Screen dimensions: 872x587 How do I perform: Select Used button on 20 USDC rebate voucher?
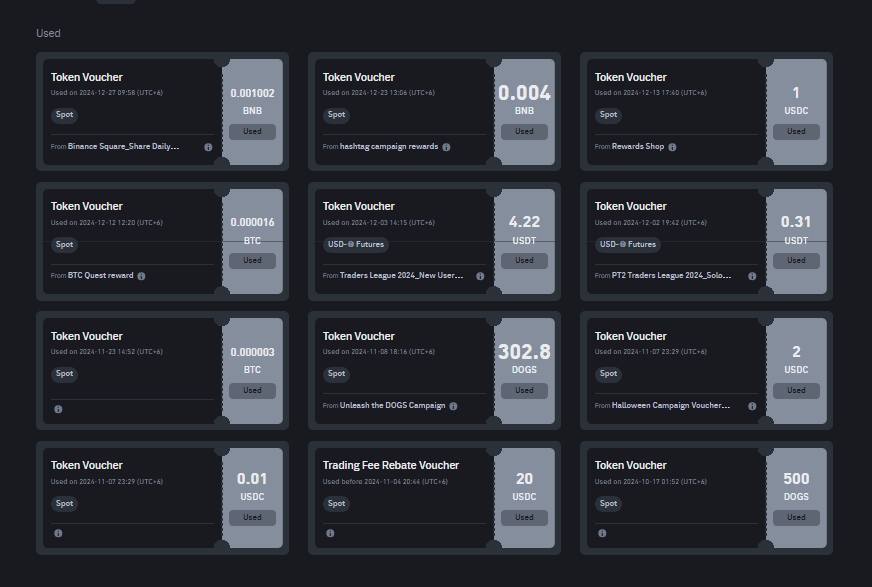524,518
